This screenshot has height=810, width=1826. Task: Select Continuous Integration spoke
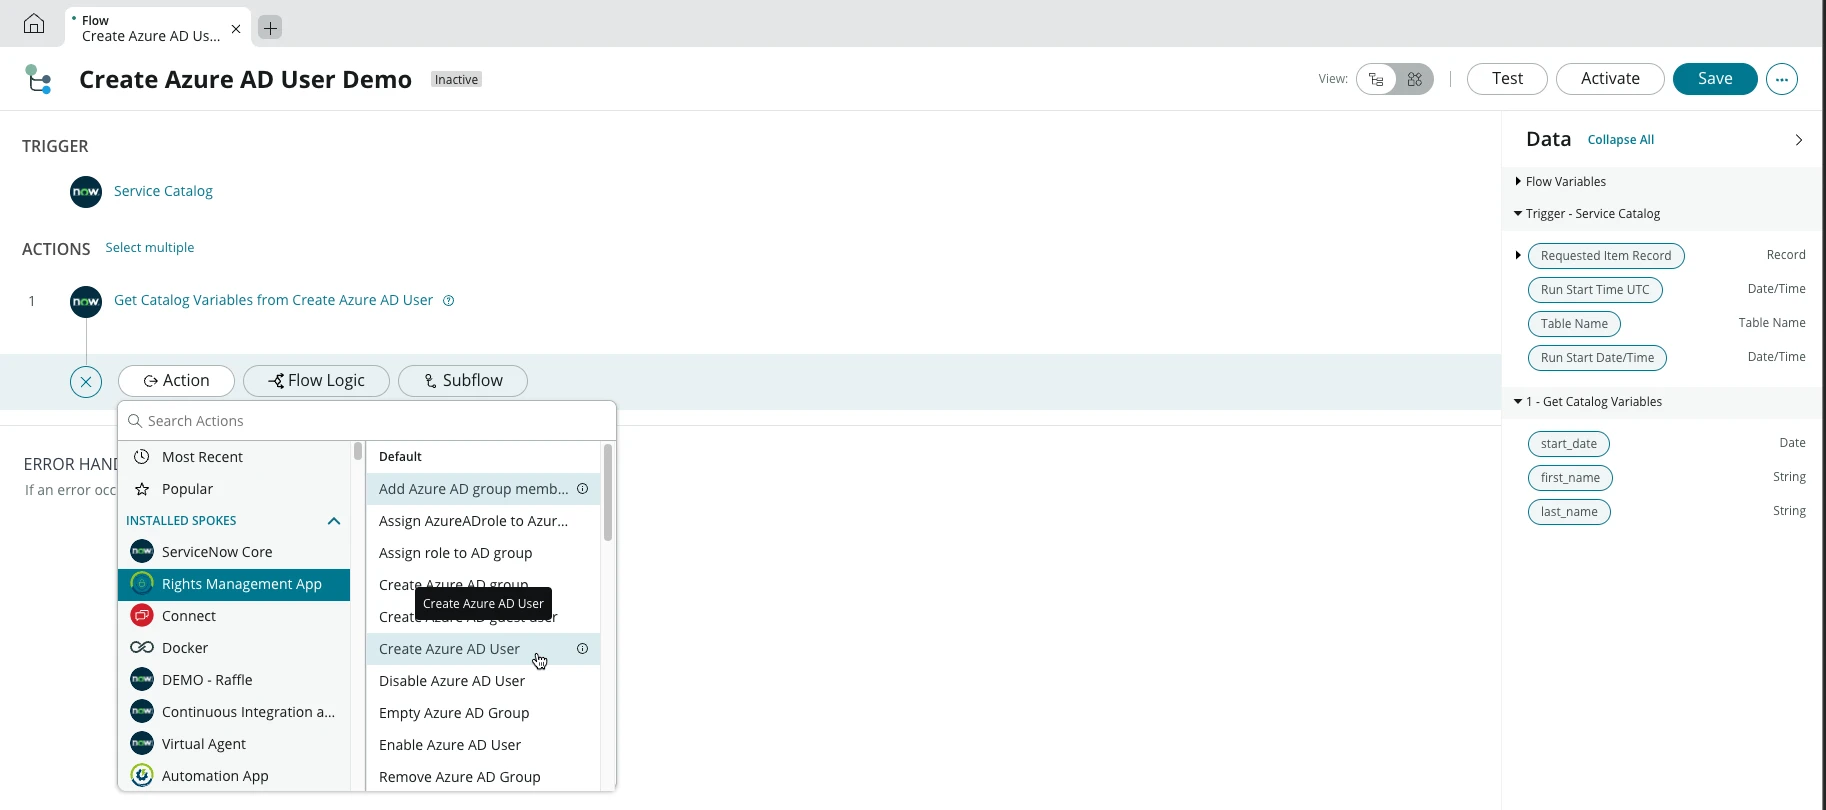click(x=234, y=712)
